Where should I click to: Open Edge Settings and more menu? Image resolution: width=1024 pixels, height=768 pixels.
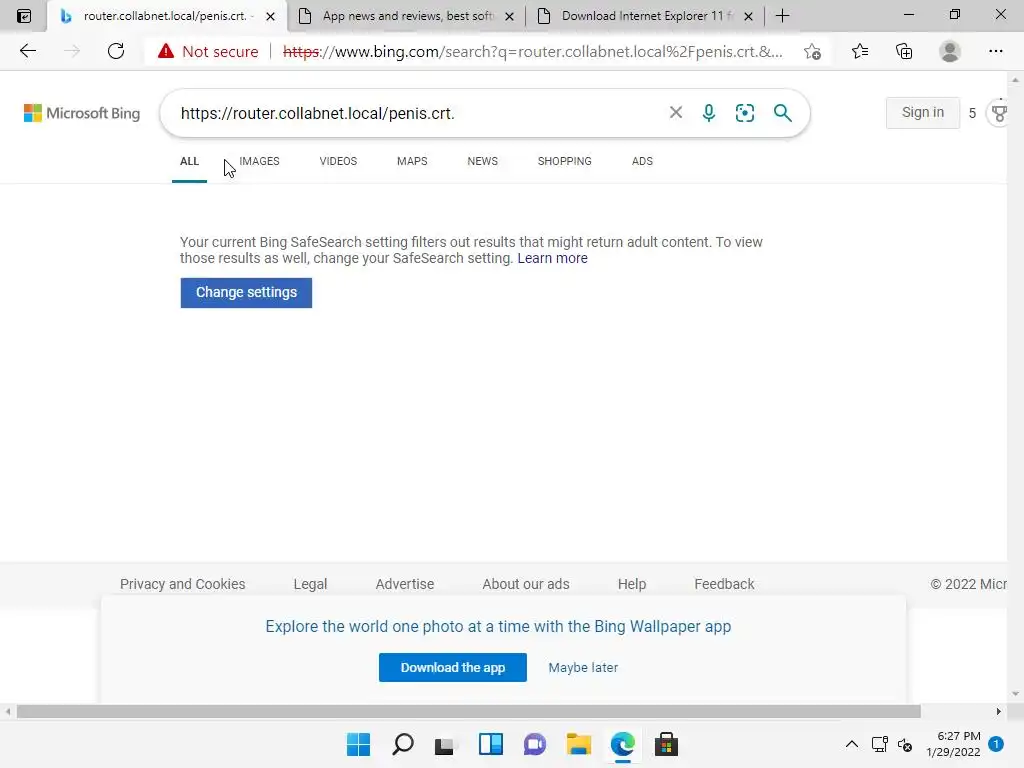click(x=995, y=51)
